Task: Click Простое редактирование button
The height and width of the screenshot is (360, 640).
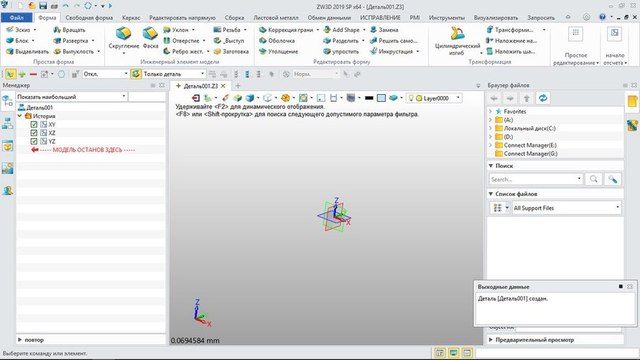Action: [576, 46]
